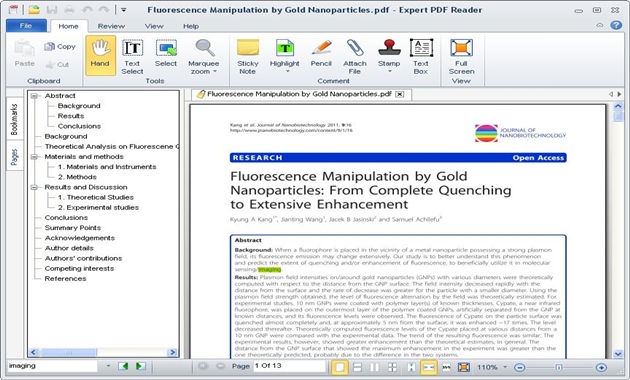Collapse the Materials and methods bookmark node
630x380 pixels.
pyautogui.click(x=34, y=157)
